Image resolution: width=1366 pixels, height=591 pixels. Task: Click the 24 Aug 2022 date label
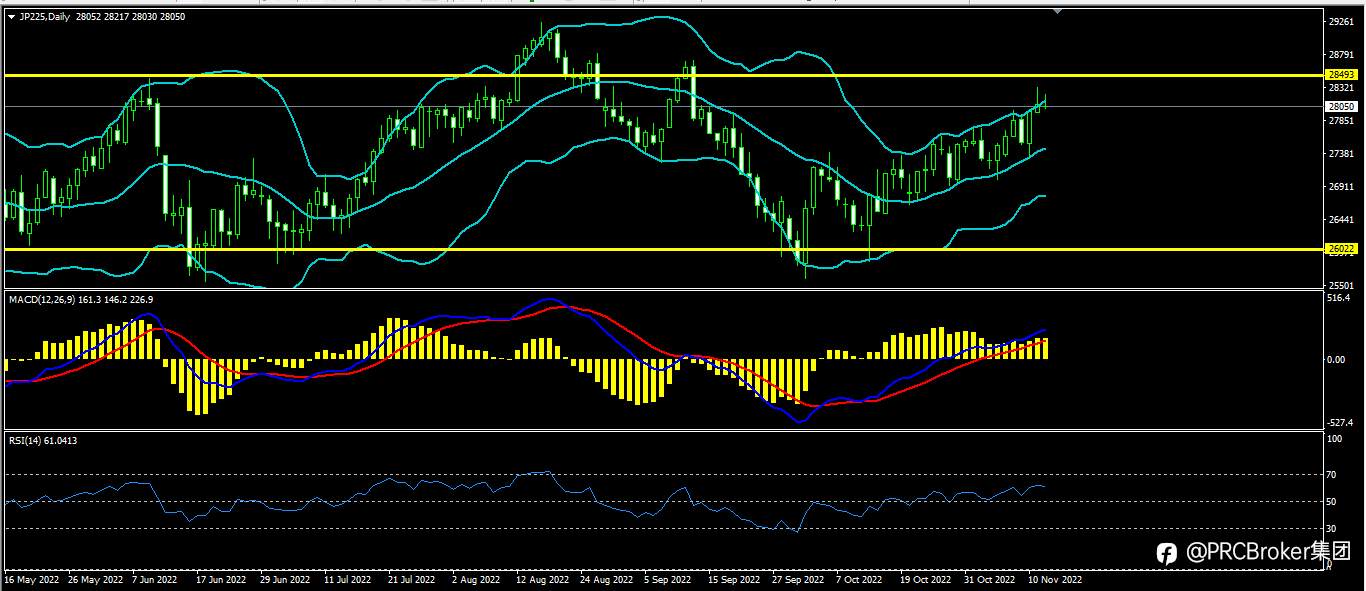[606, 579]
